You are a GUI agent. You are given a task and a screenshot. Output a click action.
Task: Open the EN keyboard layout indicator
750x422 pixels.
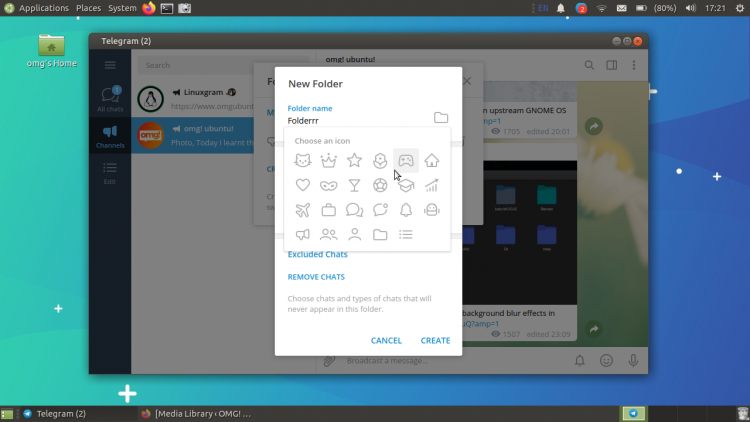543,8
